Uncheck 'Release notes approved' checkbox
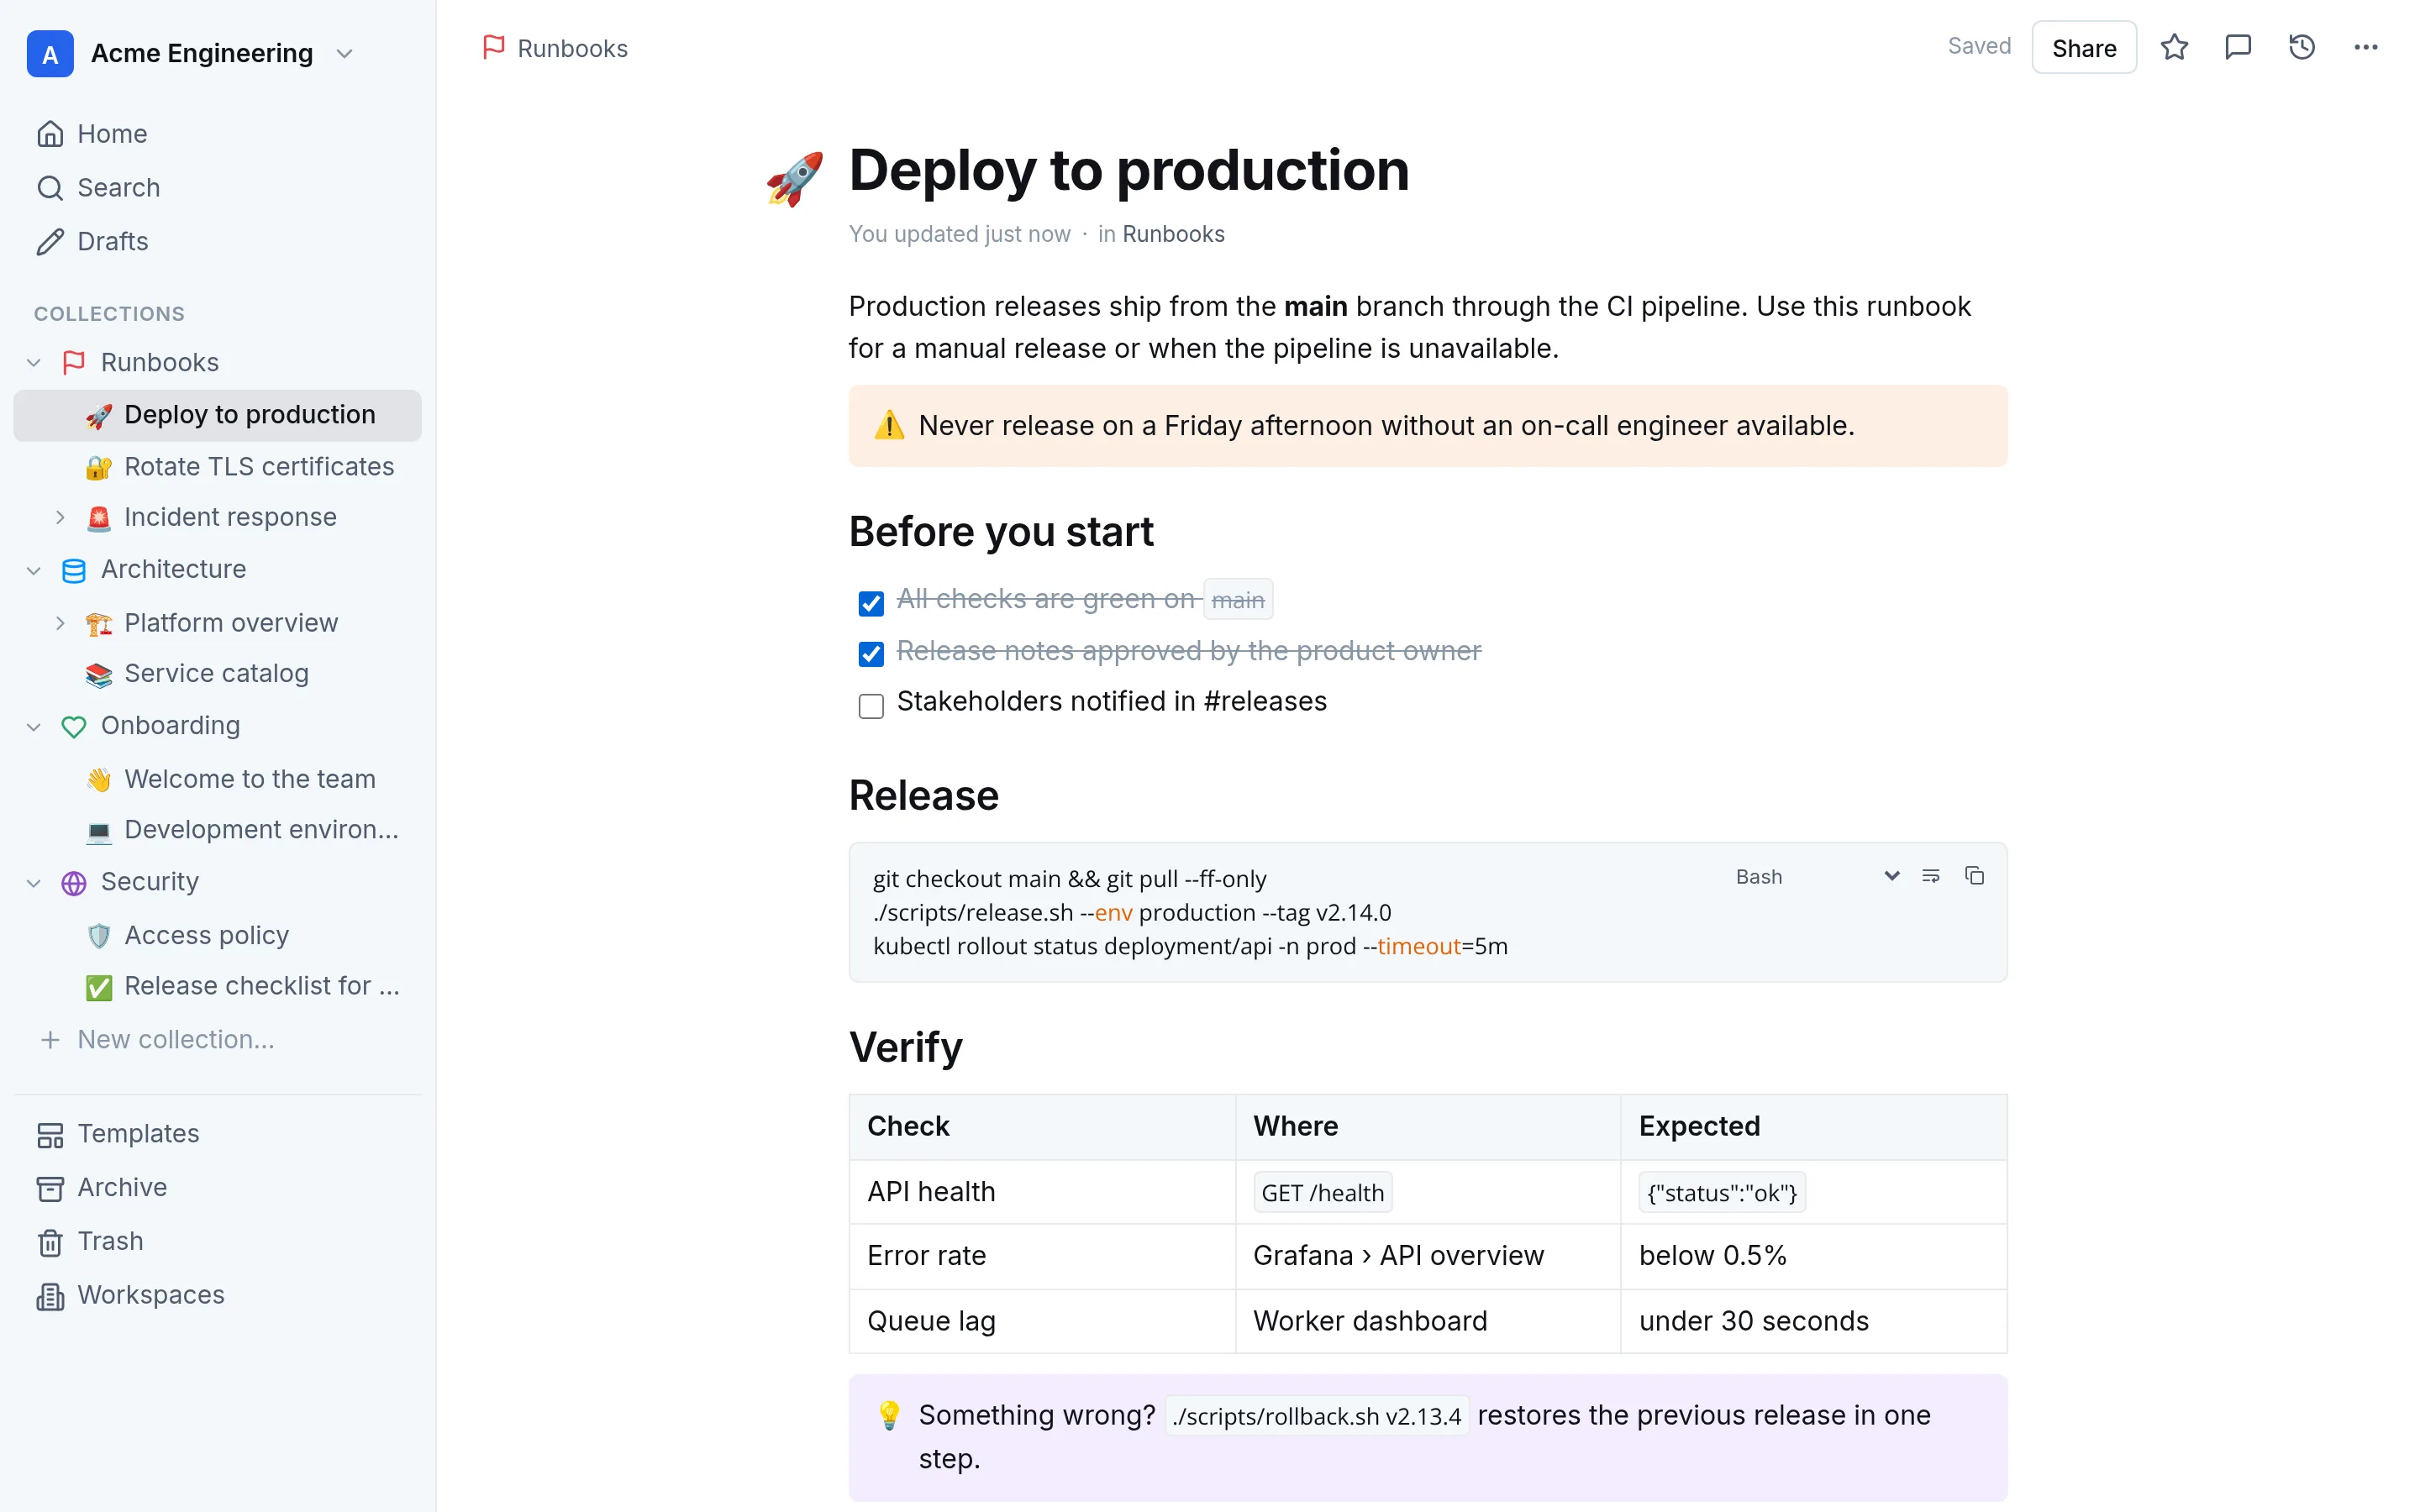 coord(871,654)
